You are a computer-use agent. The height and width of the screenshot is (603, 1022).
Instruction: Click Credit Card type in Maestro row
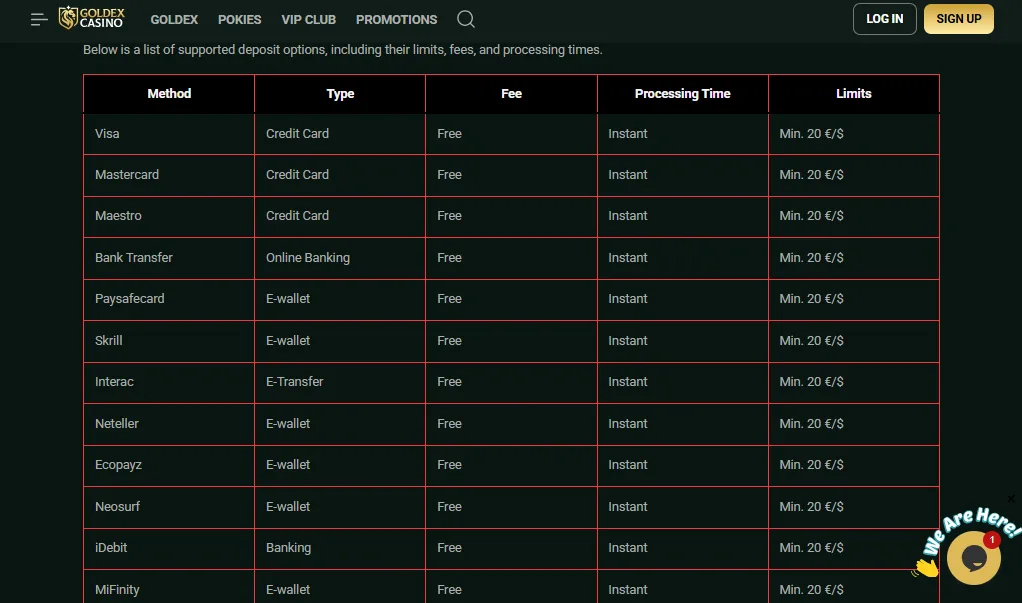pos(340,216)
